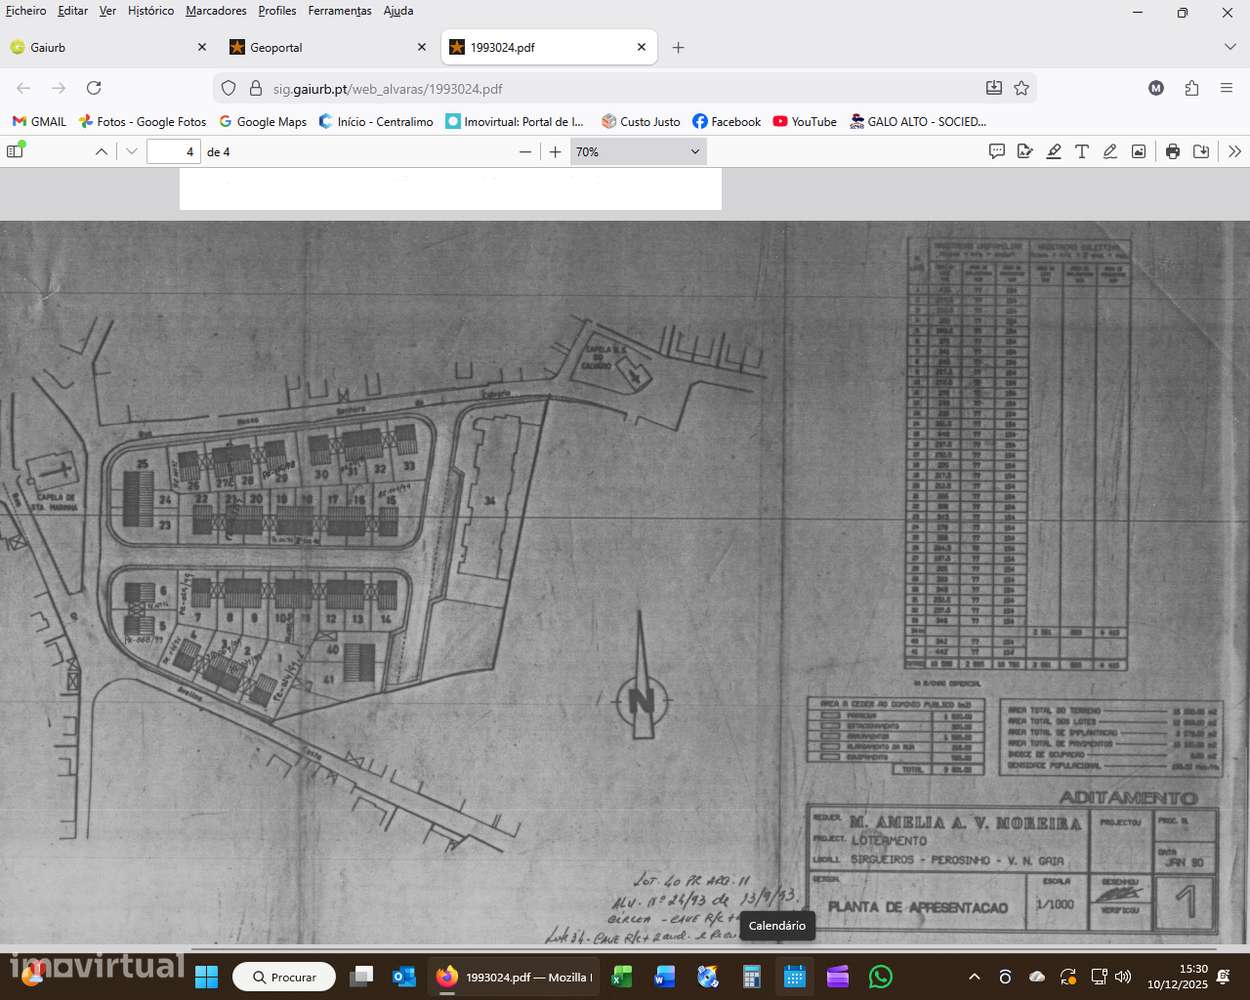Open WhatsApp from the taskbar
Screen dimensions: 1250x1000
880,977
